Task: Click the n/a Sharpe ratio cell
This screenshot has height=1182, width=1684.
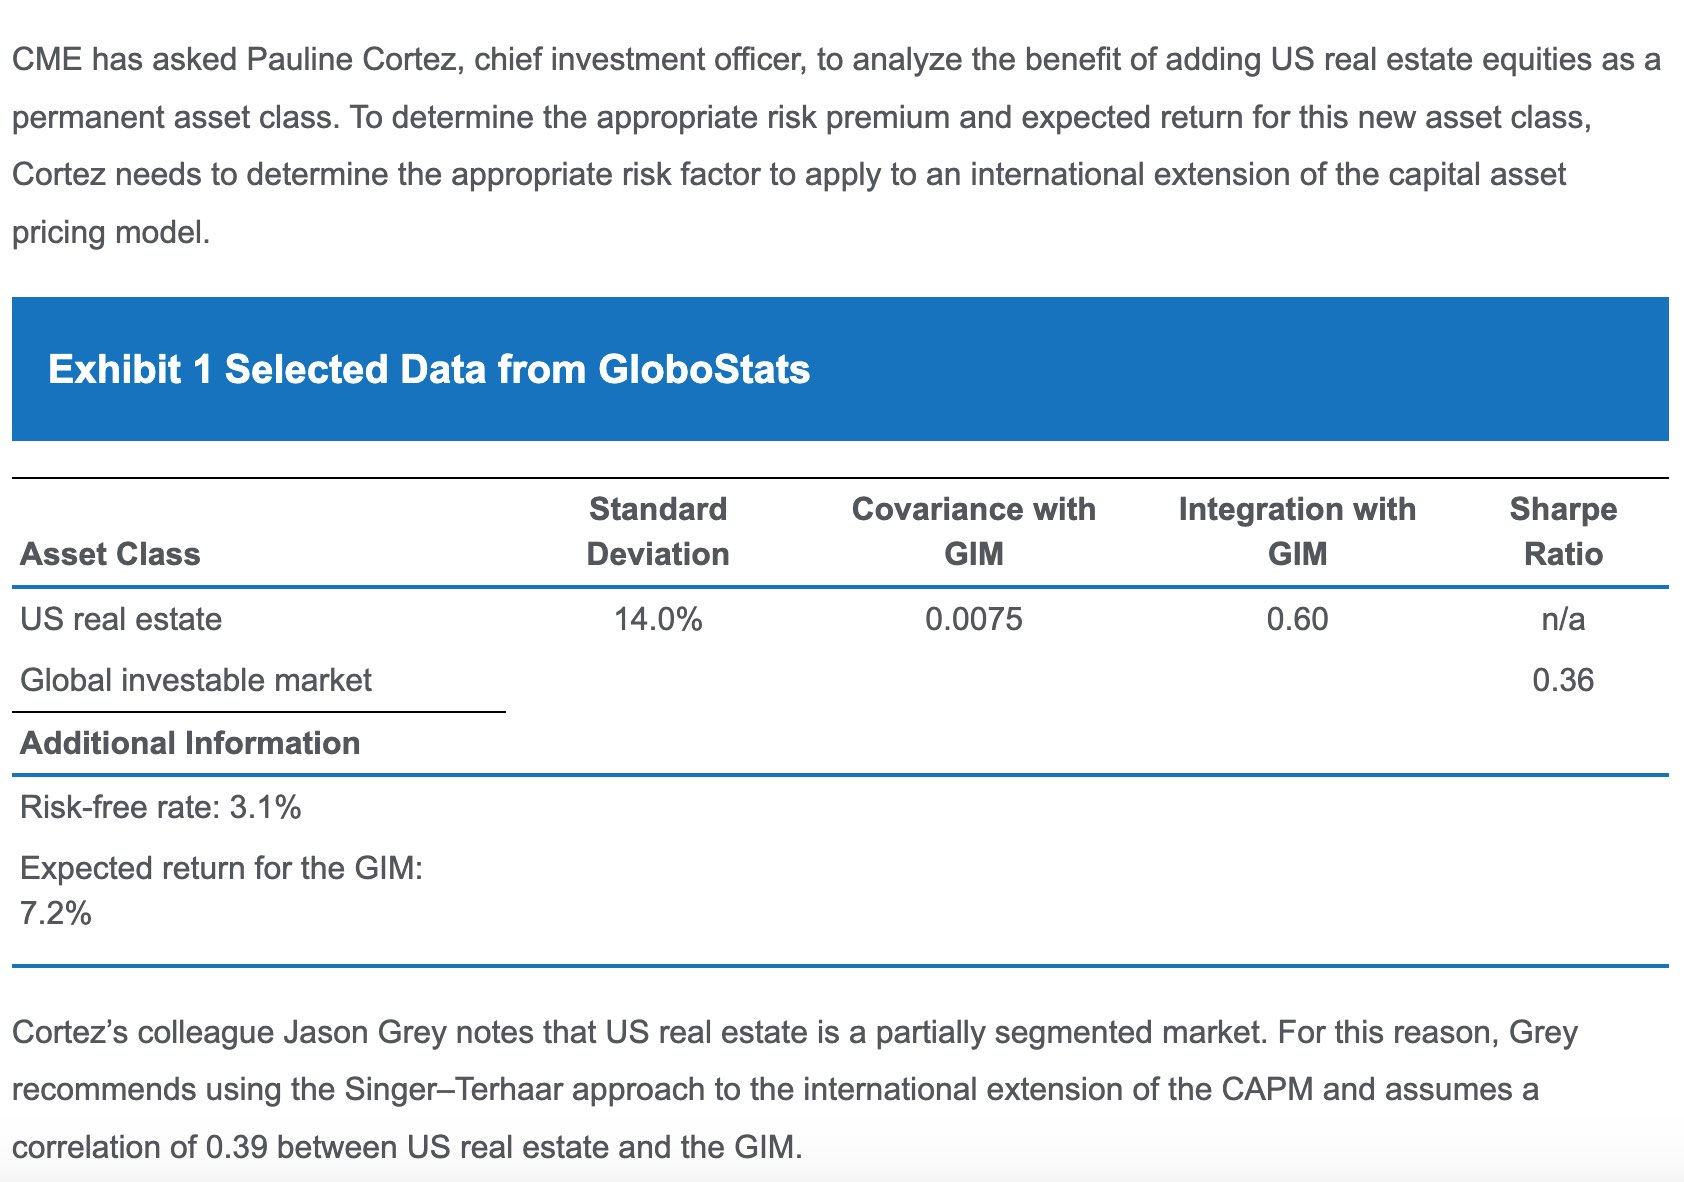Action: [x=1563, y=619]
